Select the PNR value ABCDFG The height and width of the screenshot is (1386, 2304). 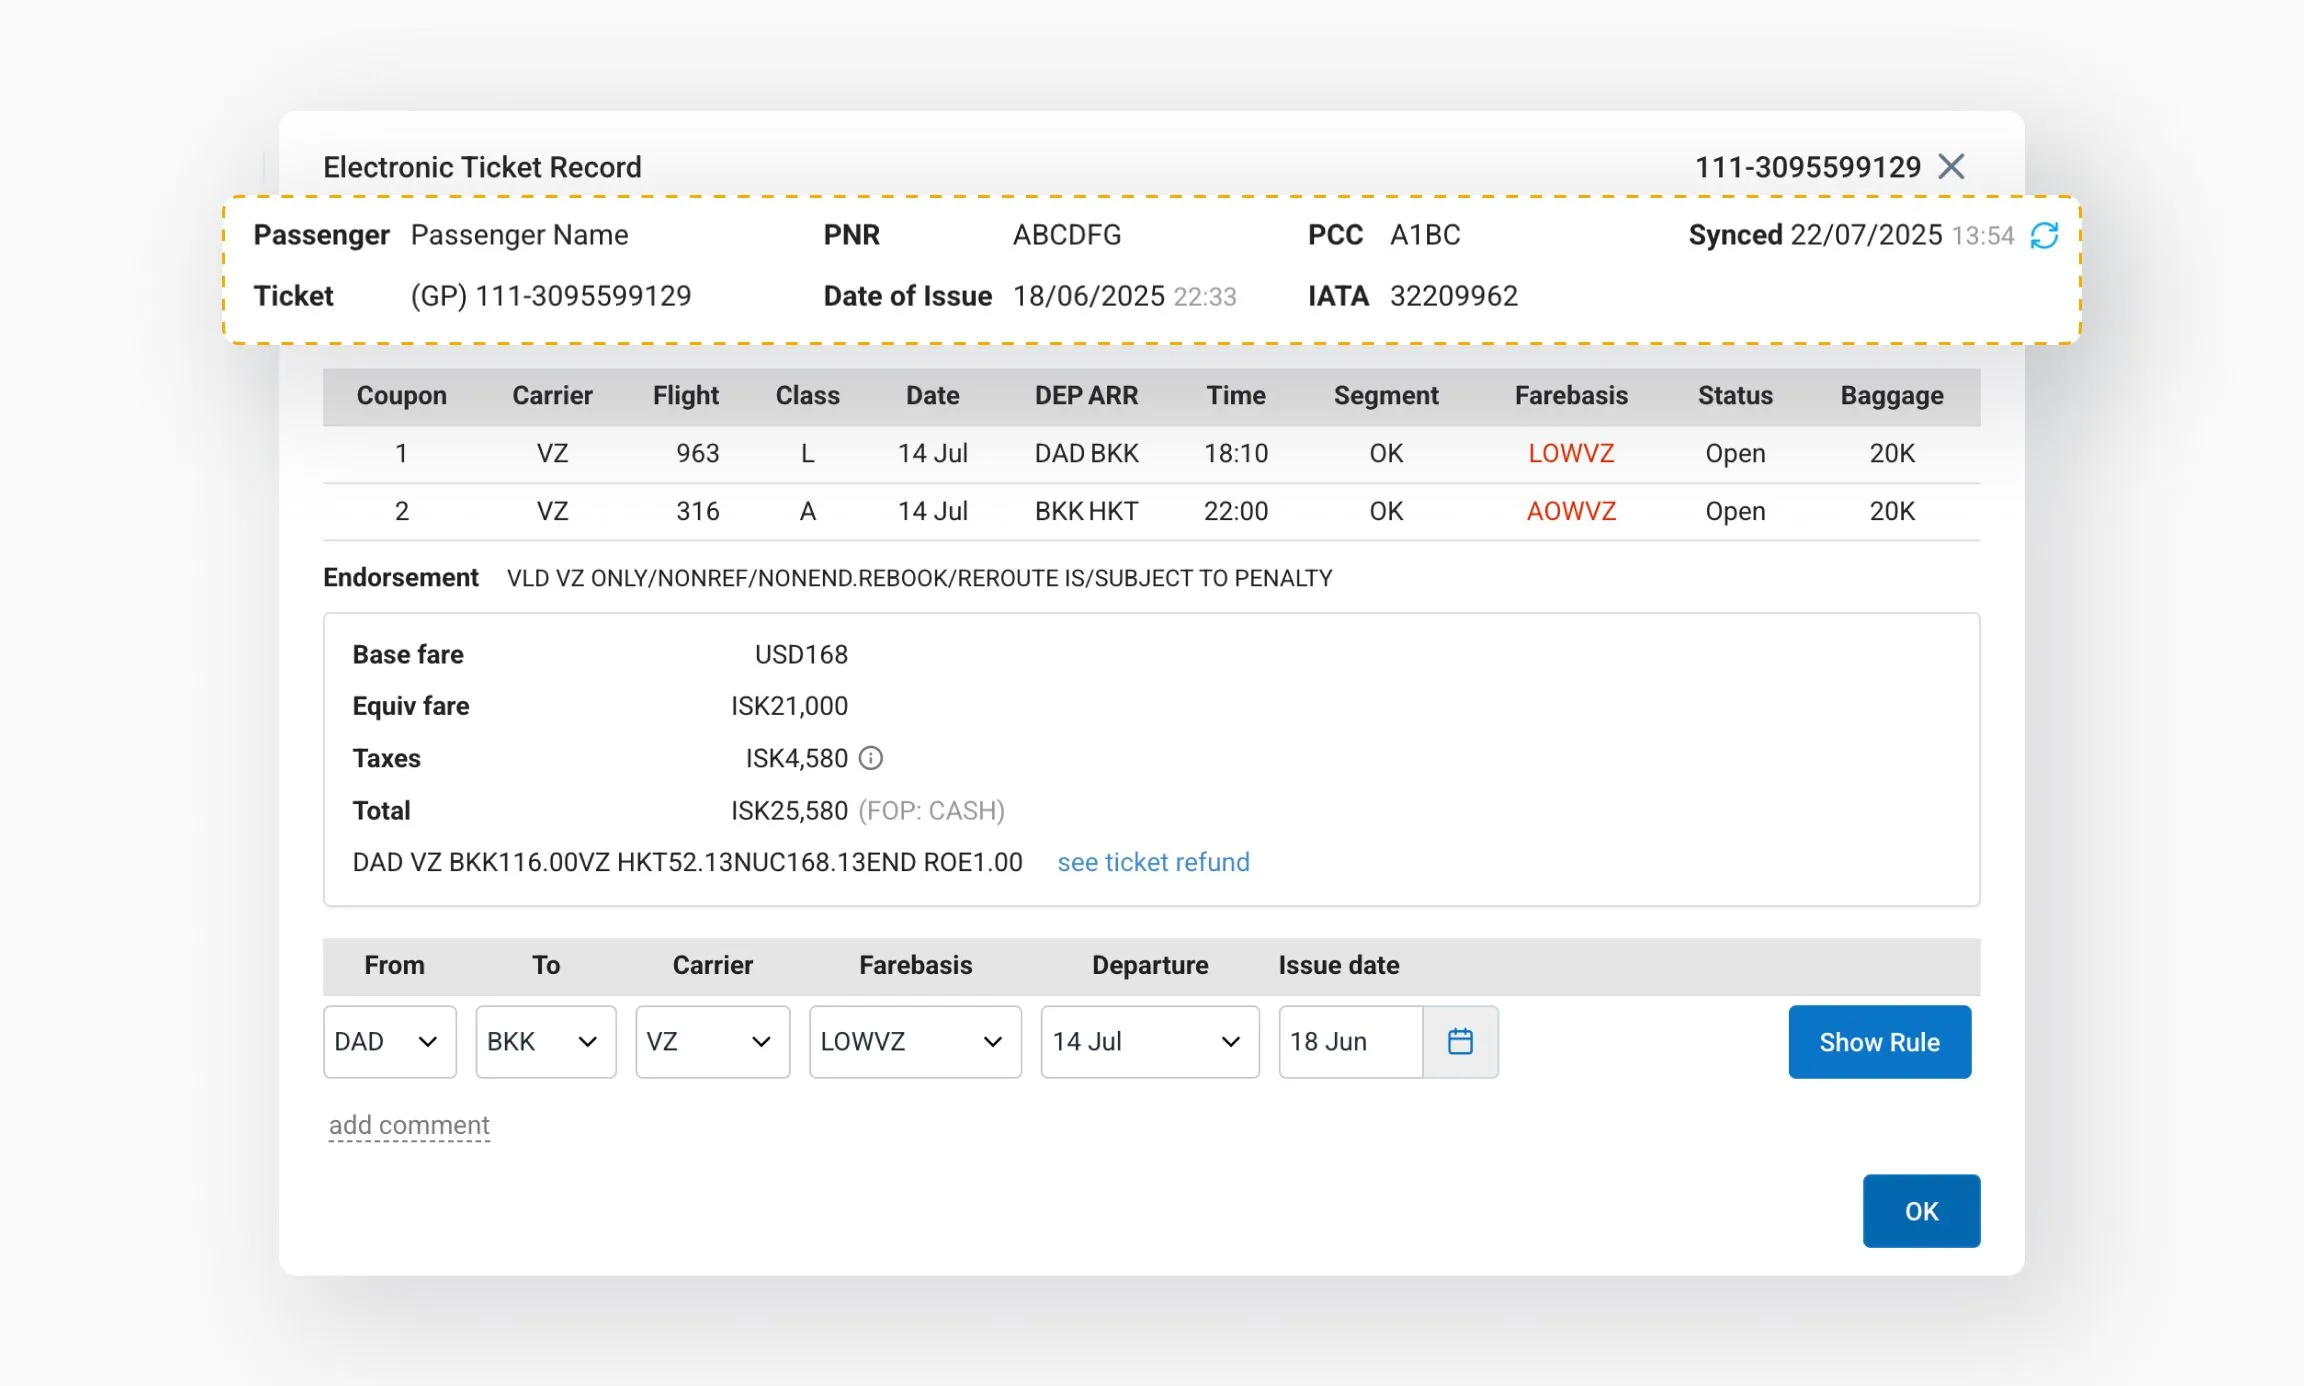click(1066, 235)
